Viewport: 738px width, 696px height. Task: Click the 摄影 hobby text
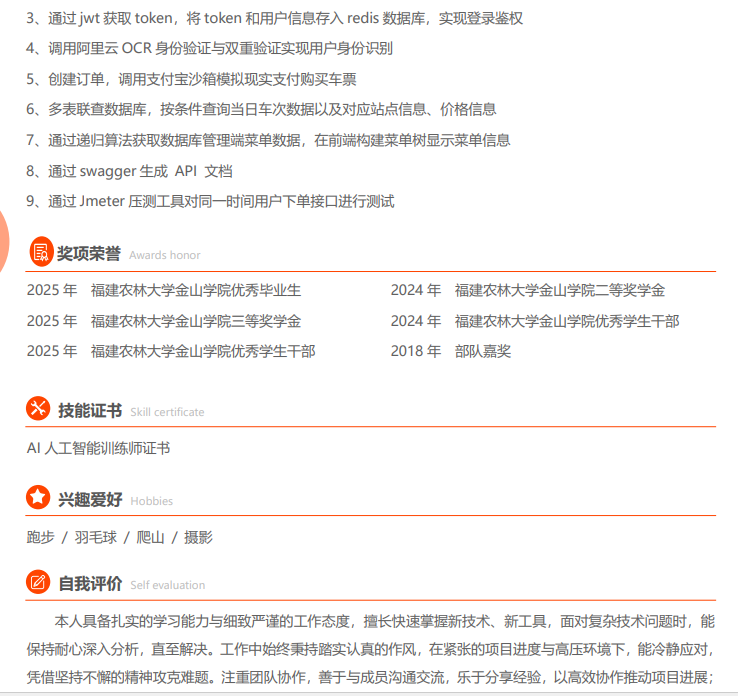point(198,537)
